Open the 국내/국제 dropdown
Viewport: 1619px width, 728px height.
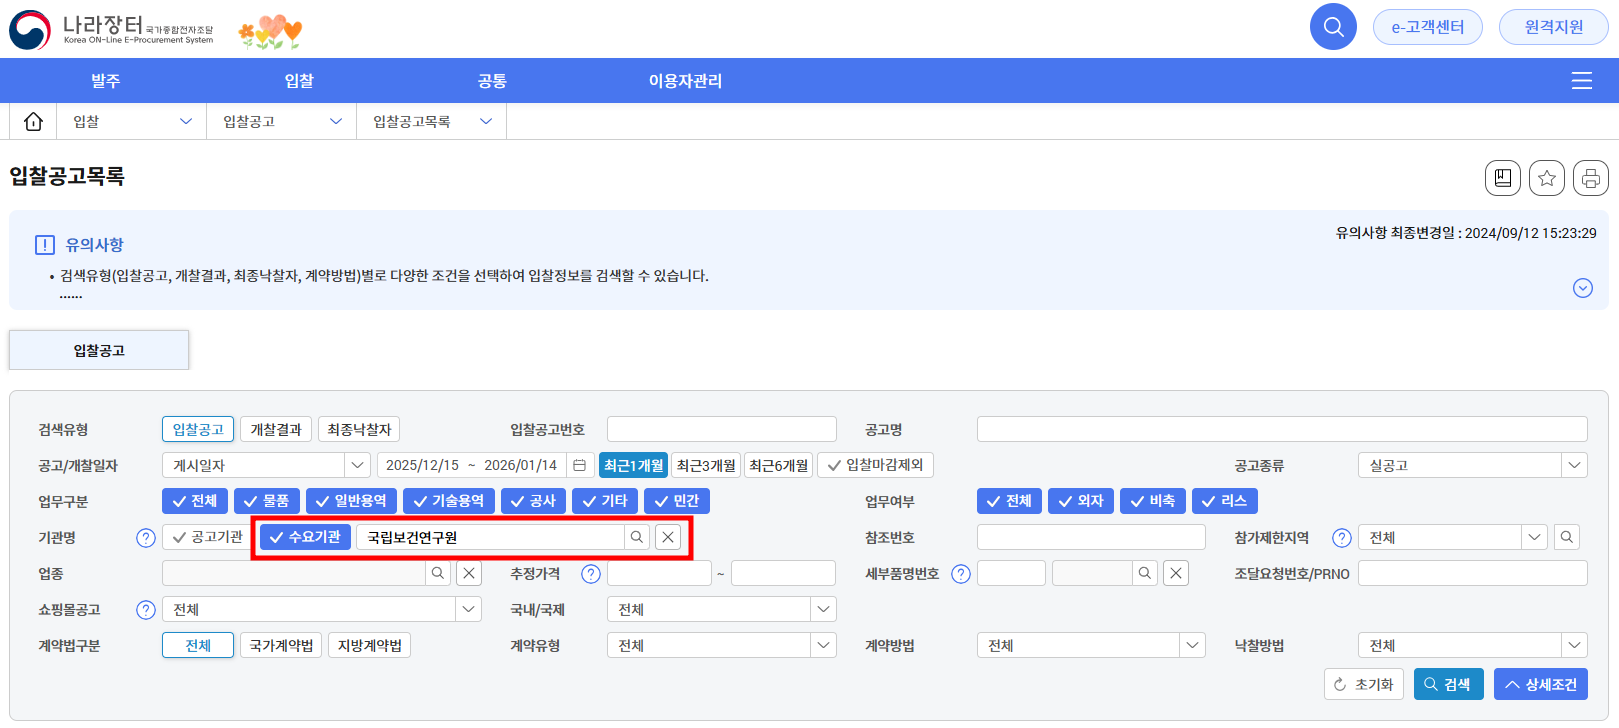(x=721, y=609)
